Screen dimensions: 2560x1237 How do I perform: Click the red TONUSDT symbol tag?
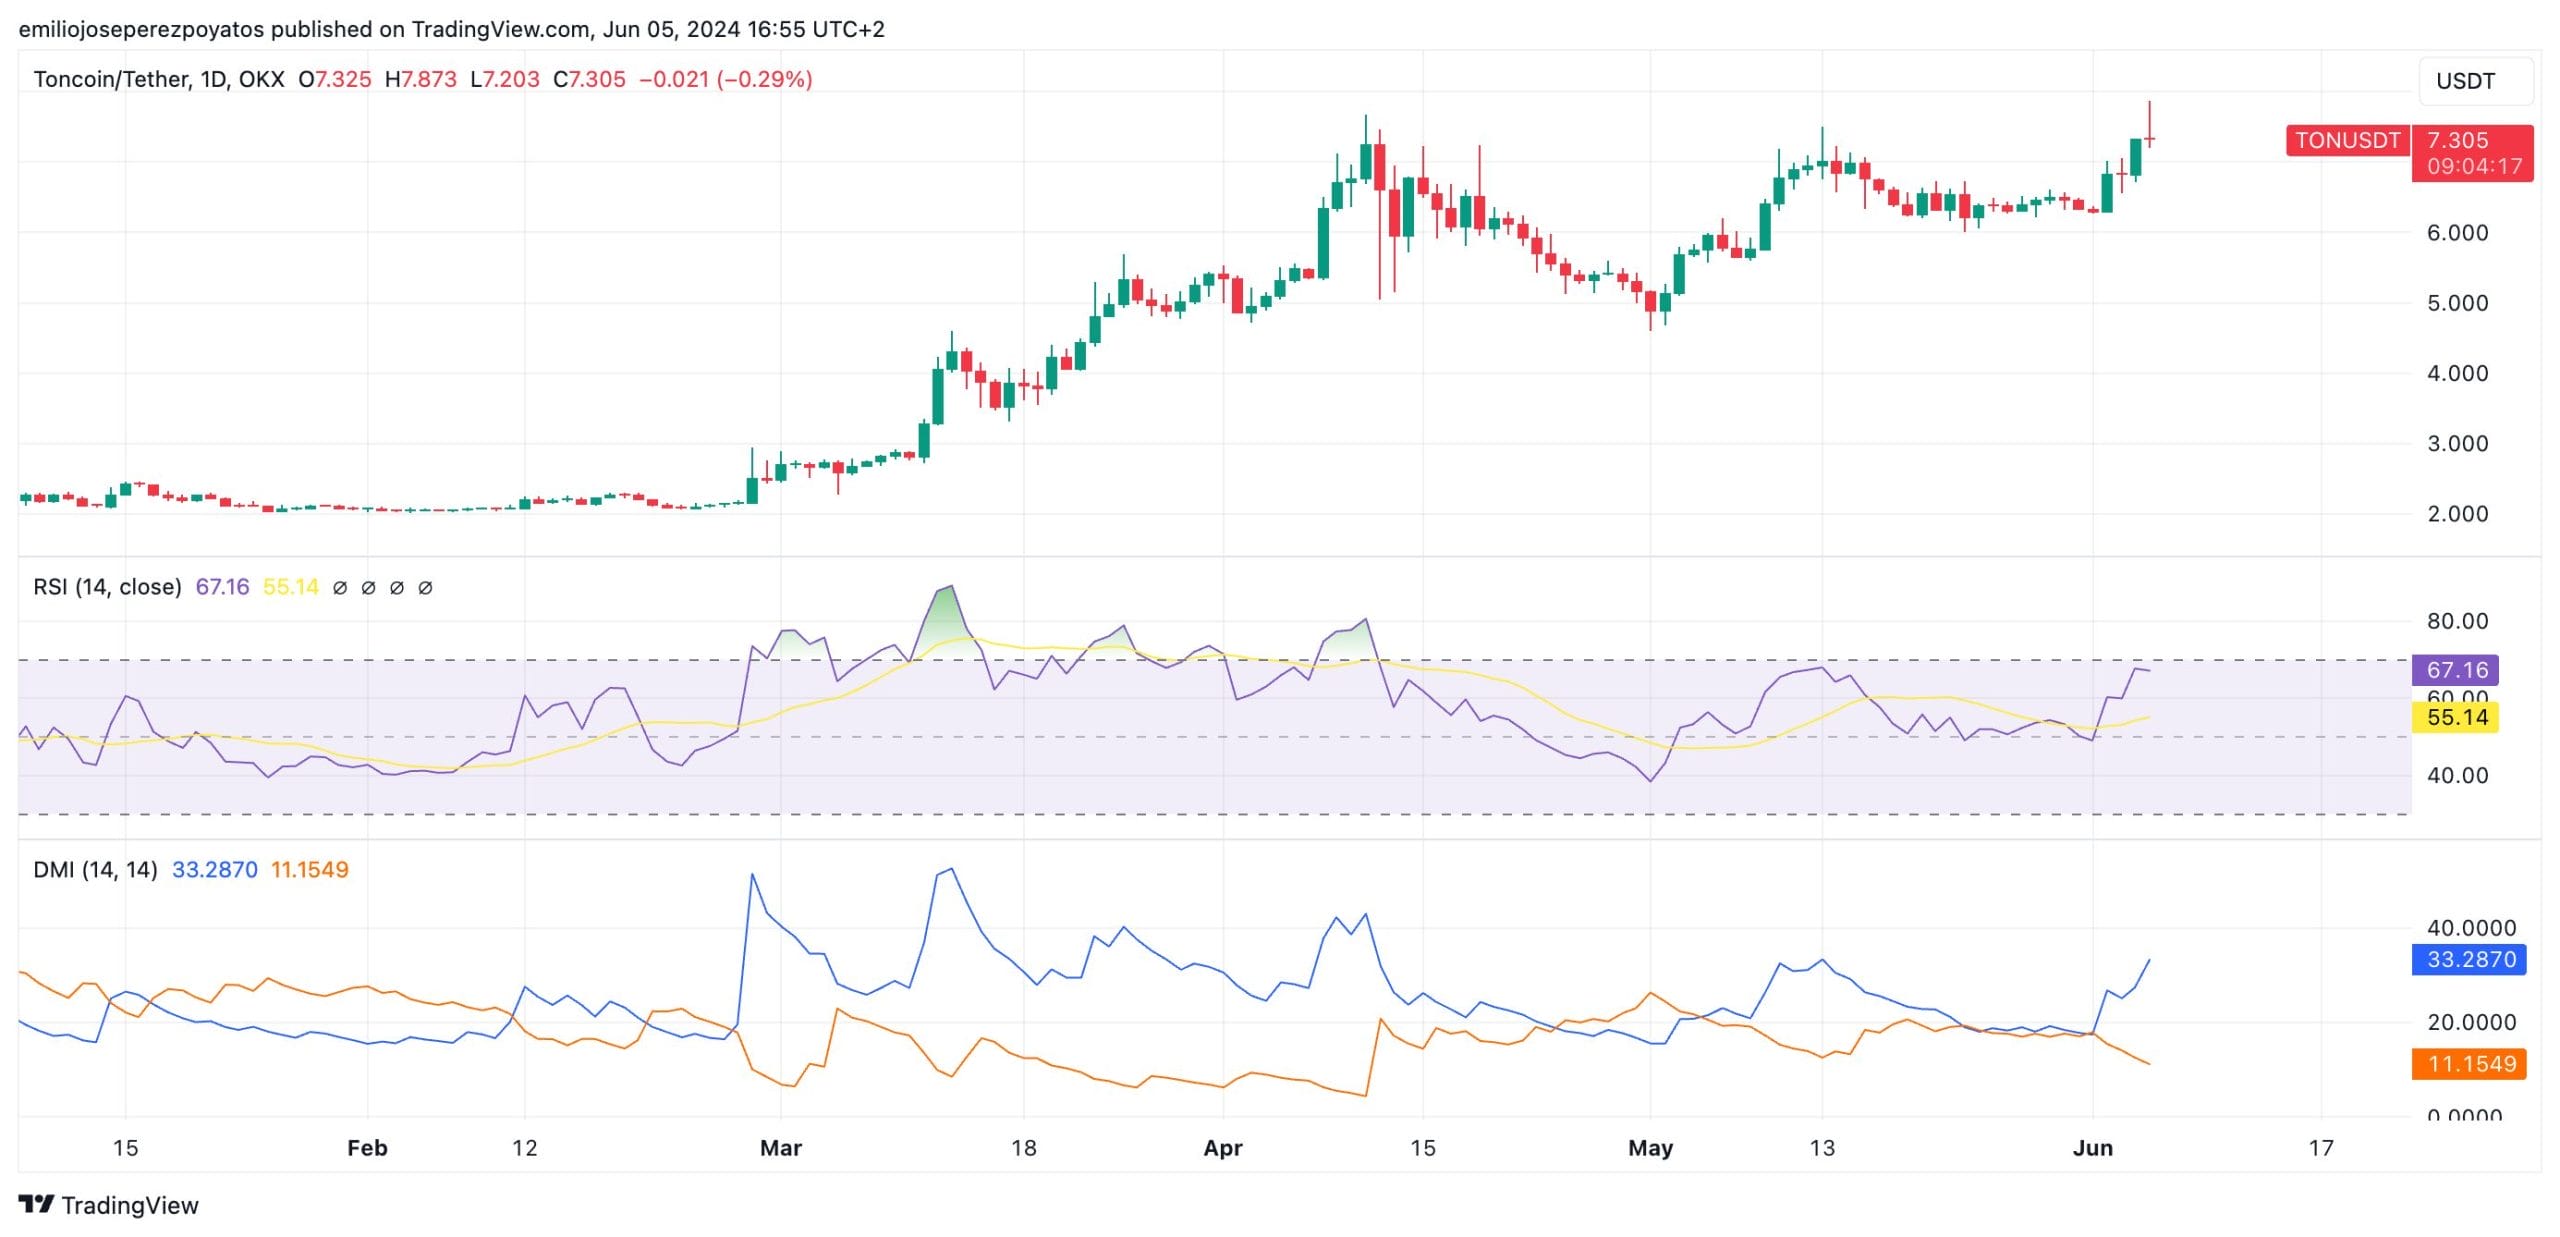(x=2346, y=140)
